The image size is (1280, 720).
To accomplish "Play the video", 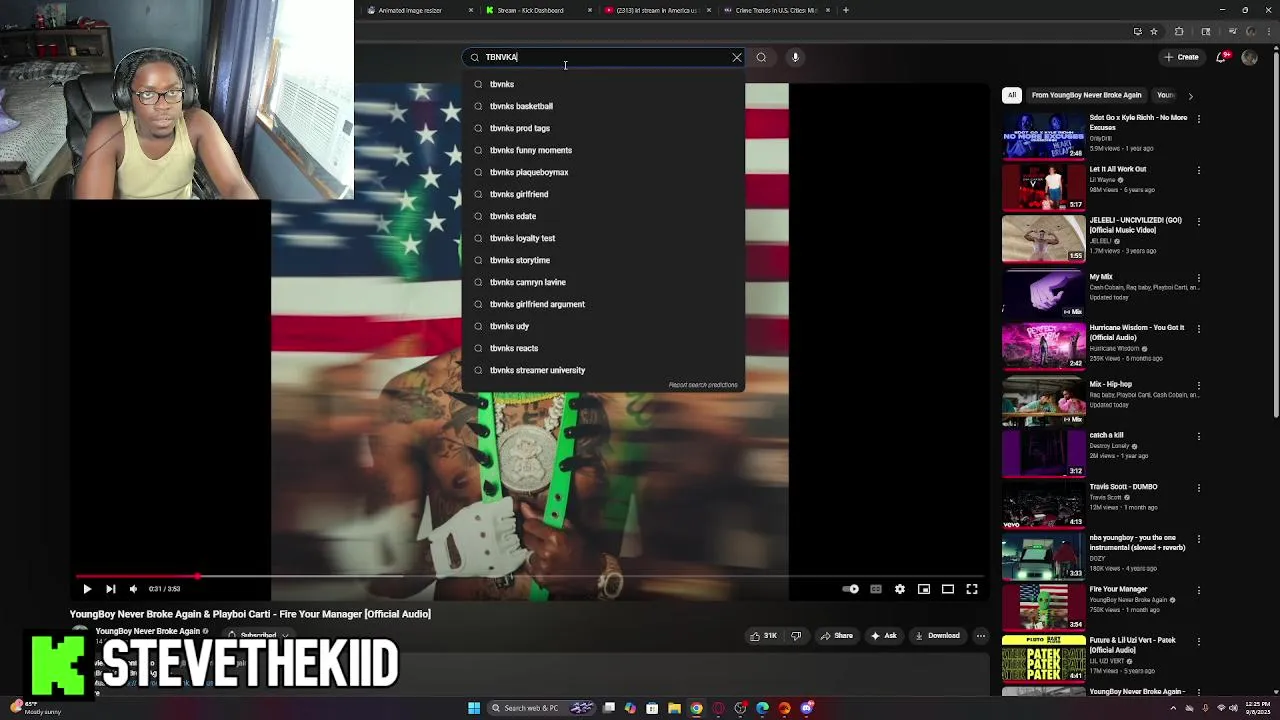I will [x=87, y=589].
